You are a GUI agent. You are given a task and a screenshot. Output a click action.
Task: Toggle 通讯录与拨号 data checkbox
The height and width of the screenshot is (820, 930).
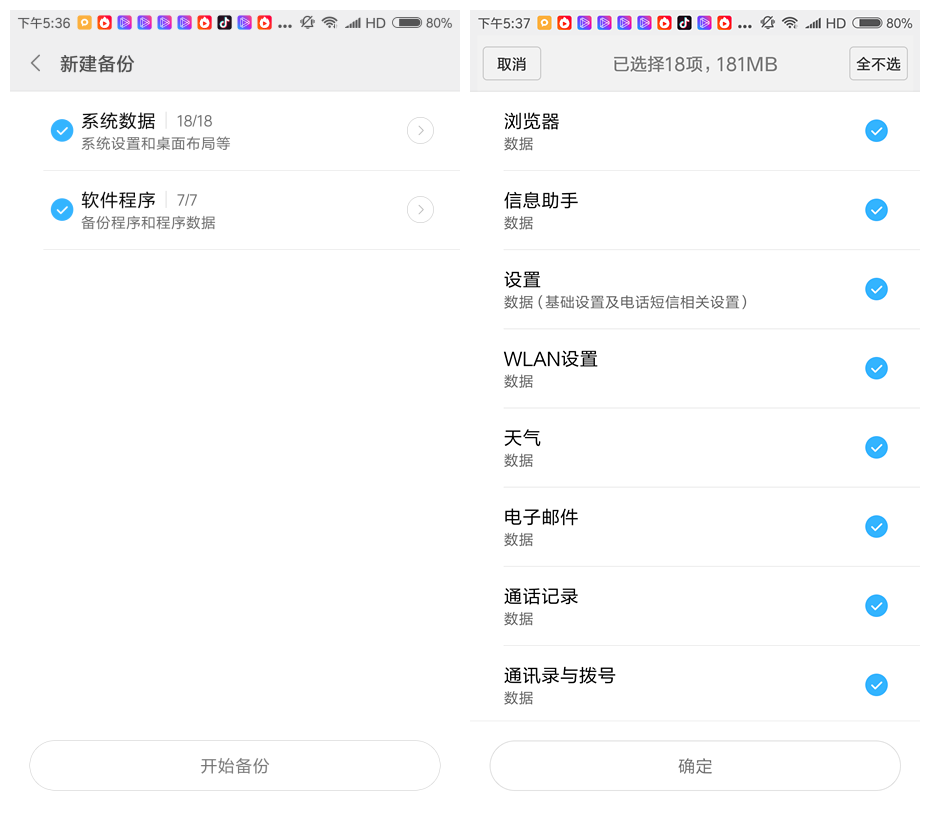[876, 685]
